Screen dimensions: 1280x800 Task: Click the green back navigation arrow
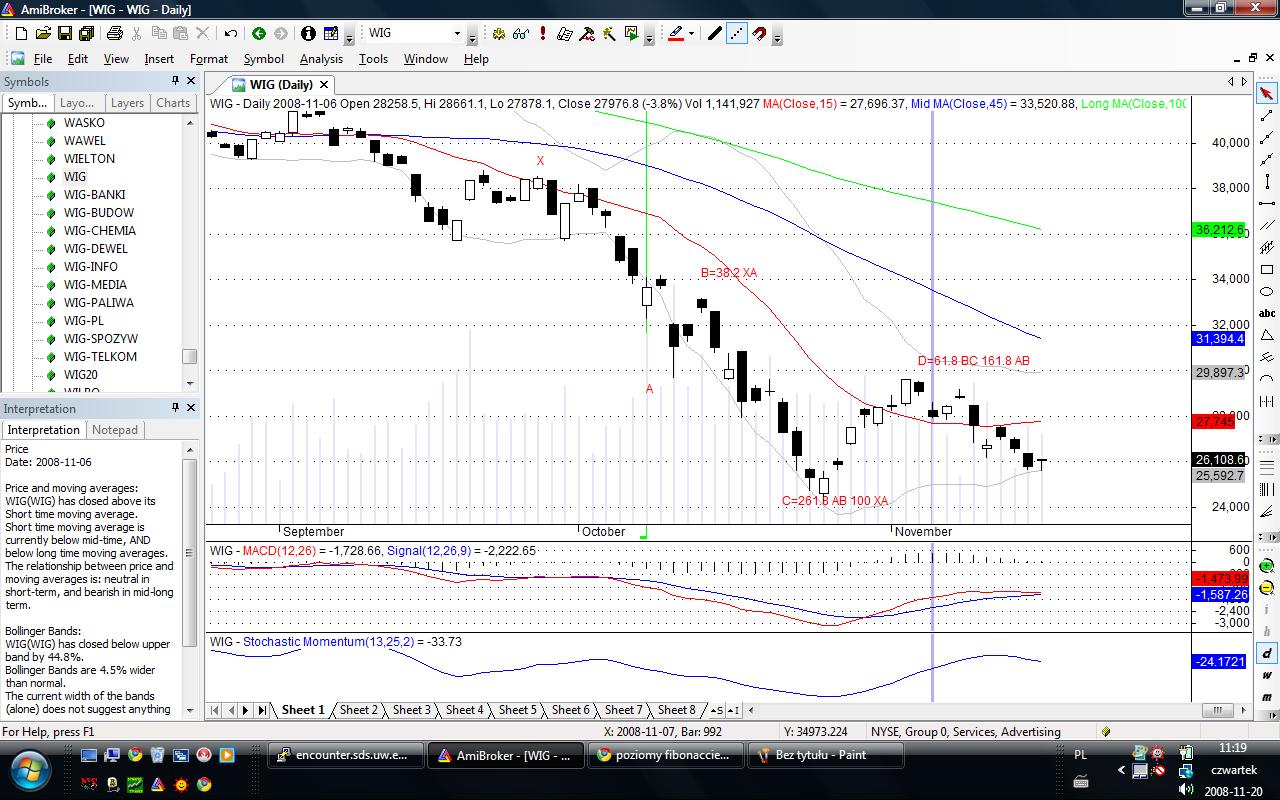(x=259, y=34)
